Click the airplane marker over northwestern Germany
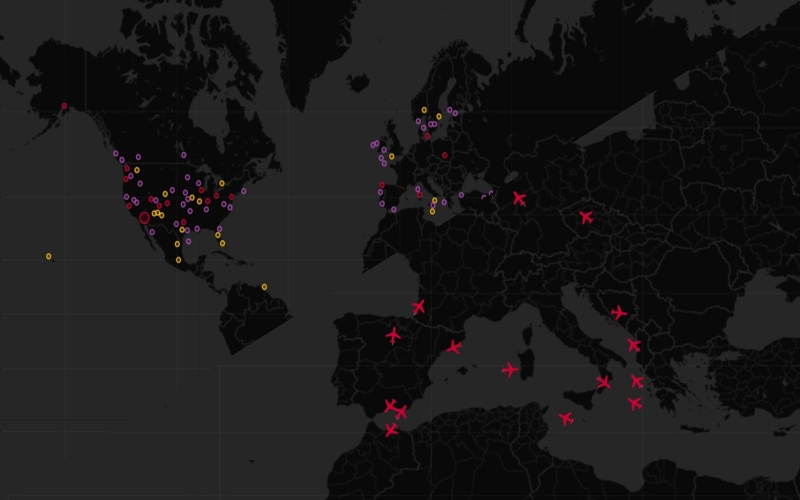 [519, 198]
